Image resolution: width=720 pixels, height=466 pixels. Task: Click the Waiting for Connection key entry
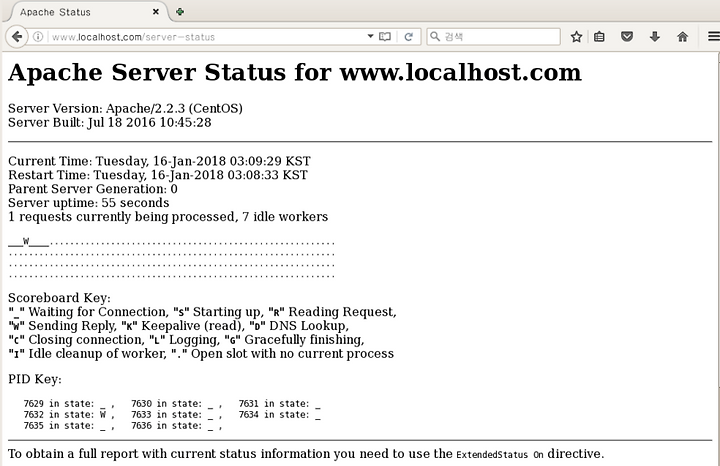tap(88, 312)
